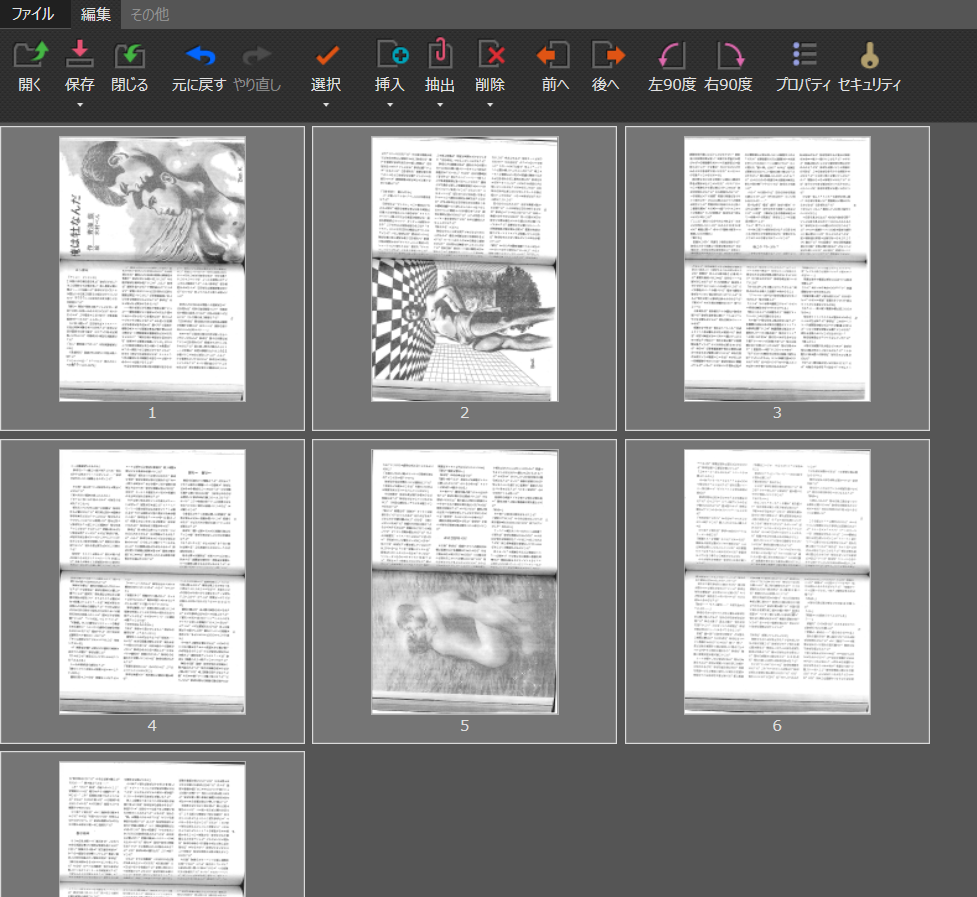Extract pages with the 抽出 icon
Screen dimensions: 977x897
coord(440,55)
